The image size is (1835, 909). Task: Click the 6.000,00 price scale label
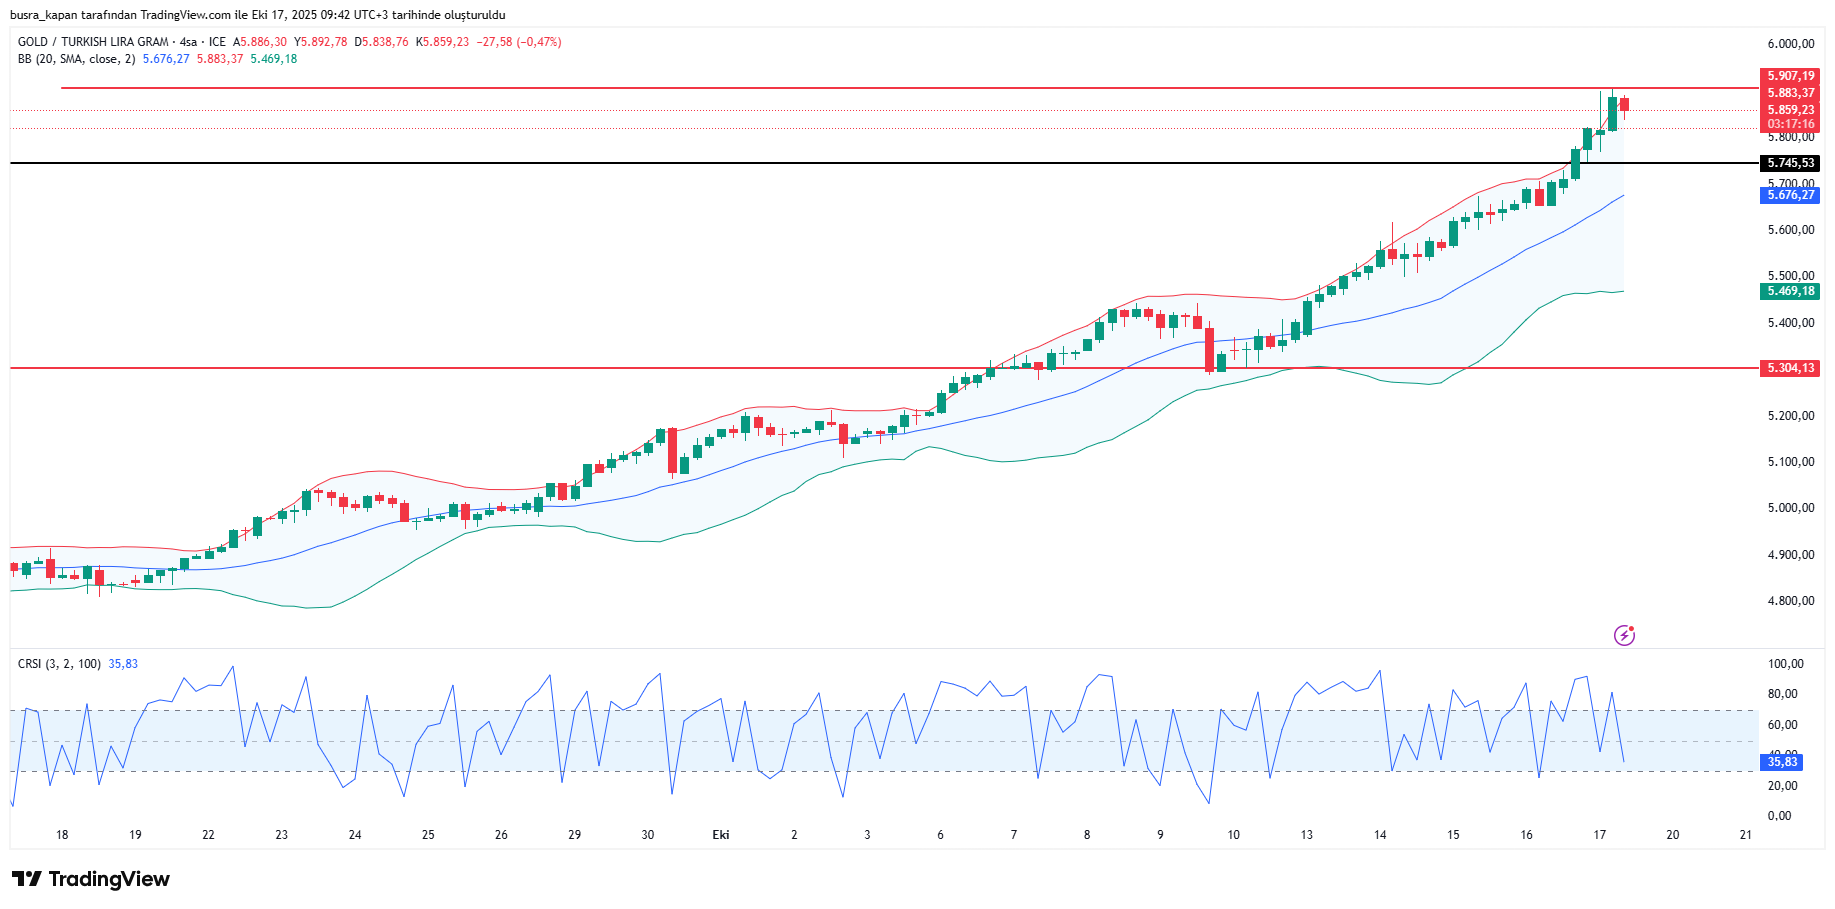[1790, 44]
